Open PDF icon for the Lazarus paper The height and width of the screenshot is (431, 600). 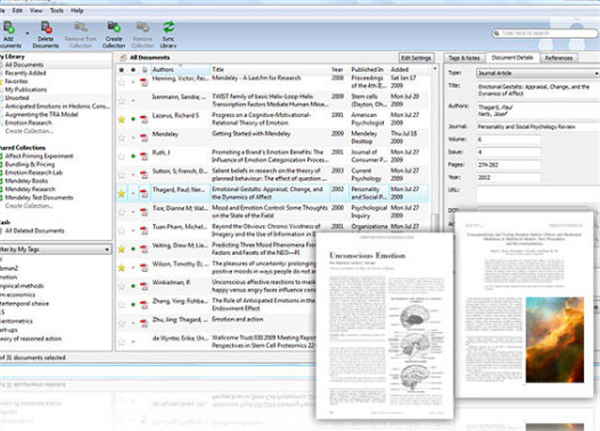coord(144,118)
